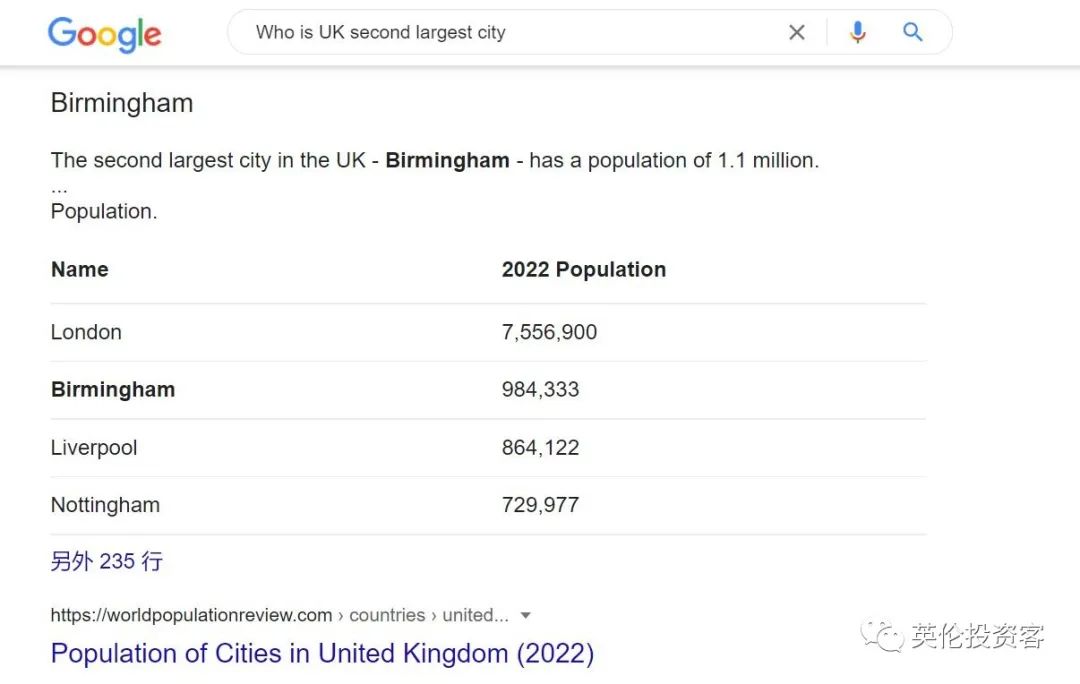Click the snippet text about 1.1 million

[434, 160]
